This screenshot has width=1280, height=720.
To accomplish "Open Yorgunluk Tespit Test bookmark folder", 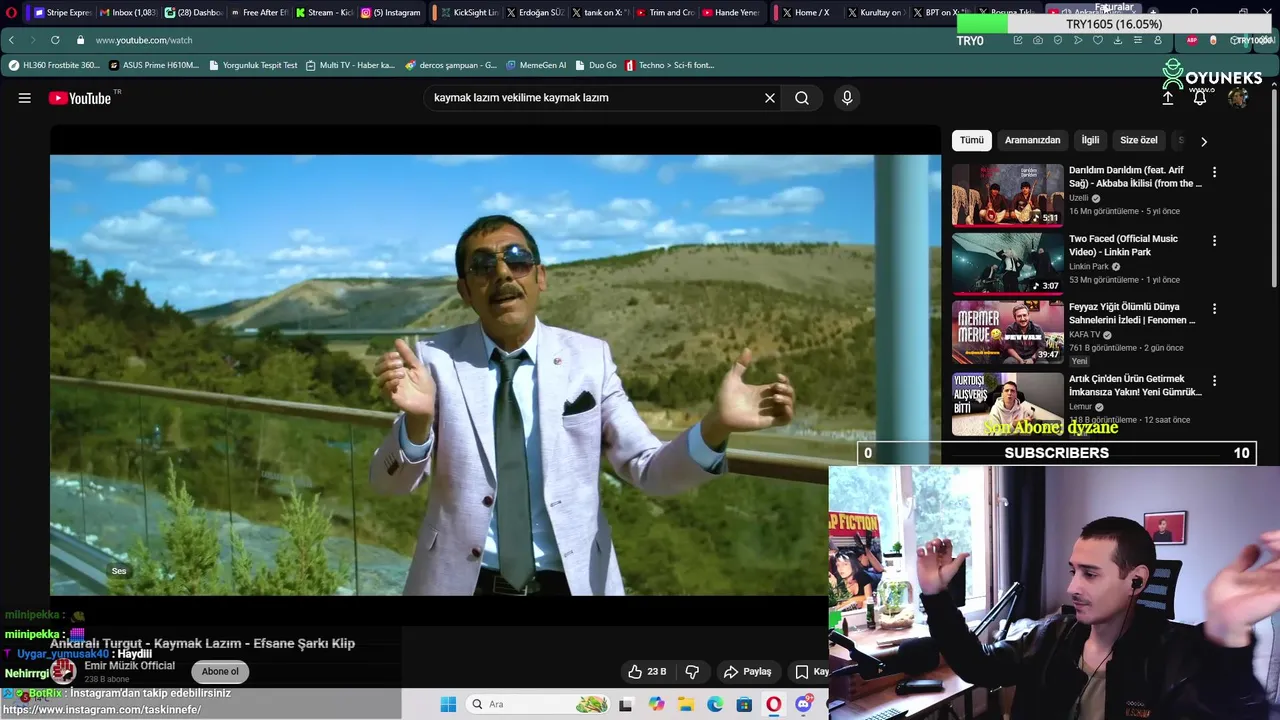I will 254,65.
